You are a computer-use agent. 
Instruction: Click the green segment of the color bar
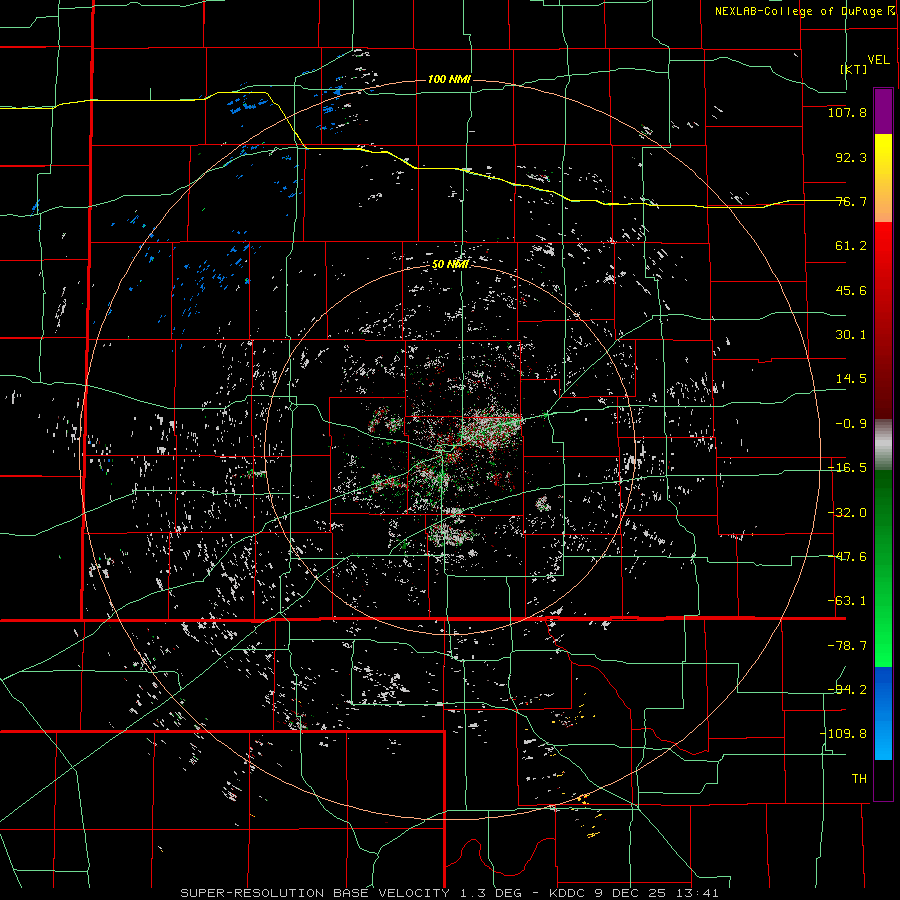[x=883, y=568]
